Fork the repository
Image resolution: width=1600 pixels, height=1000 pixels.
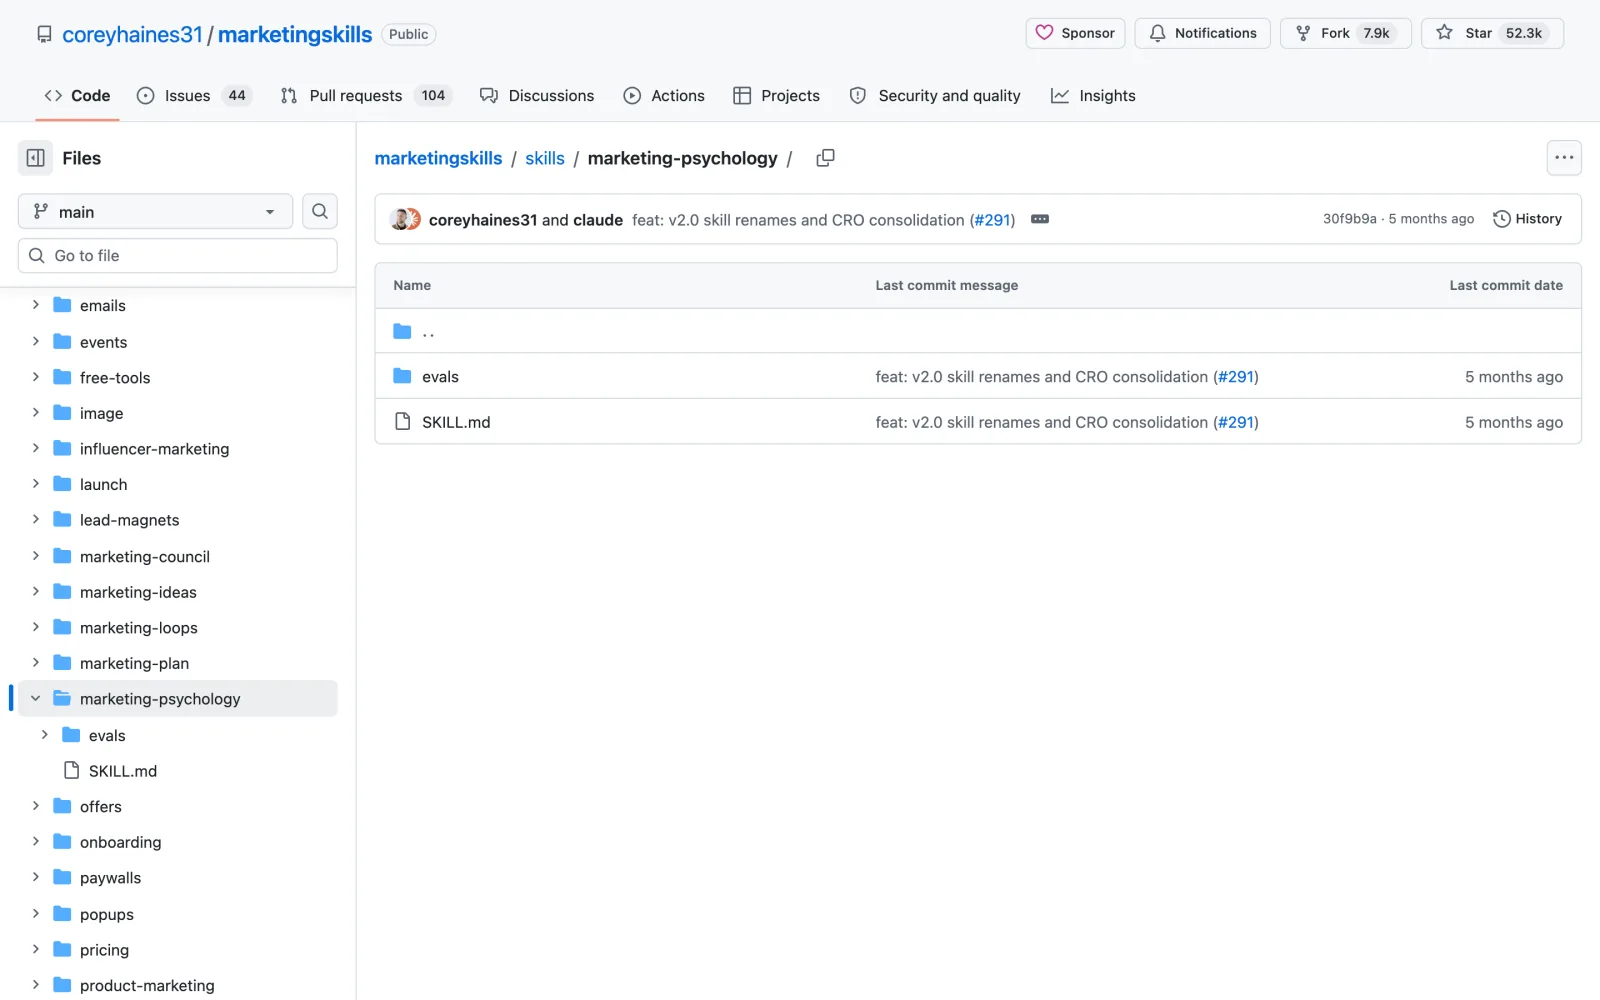coord(1345,33)
